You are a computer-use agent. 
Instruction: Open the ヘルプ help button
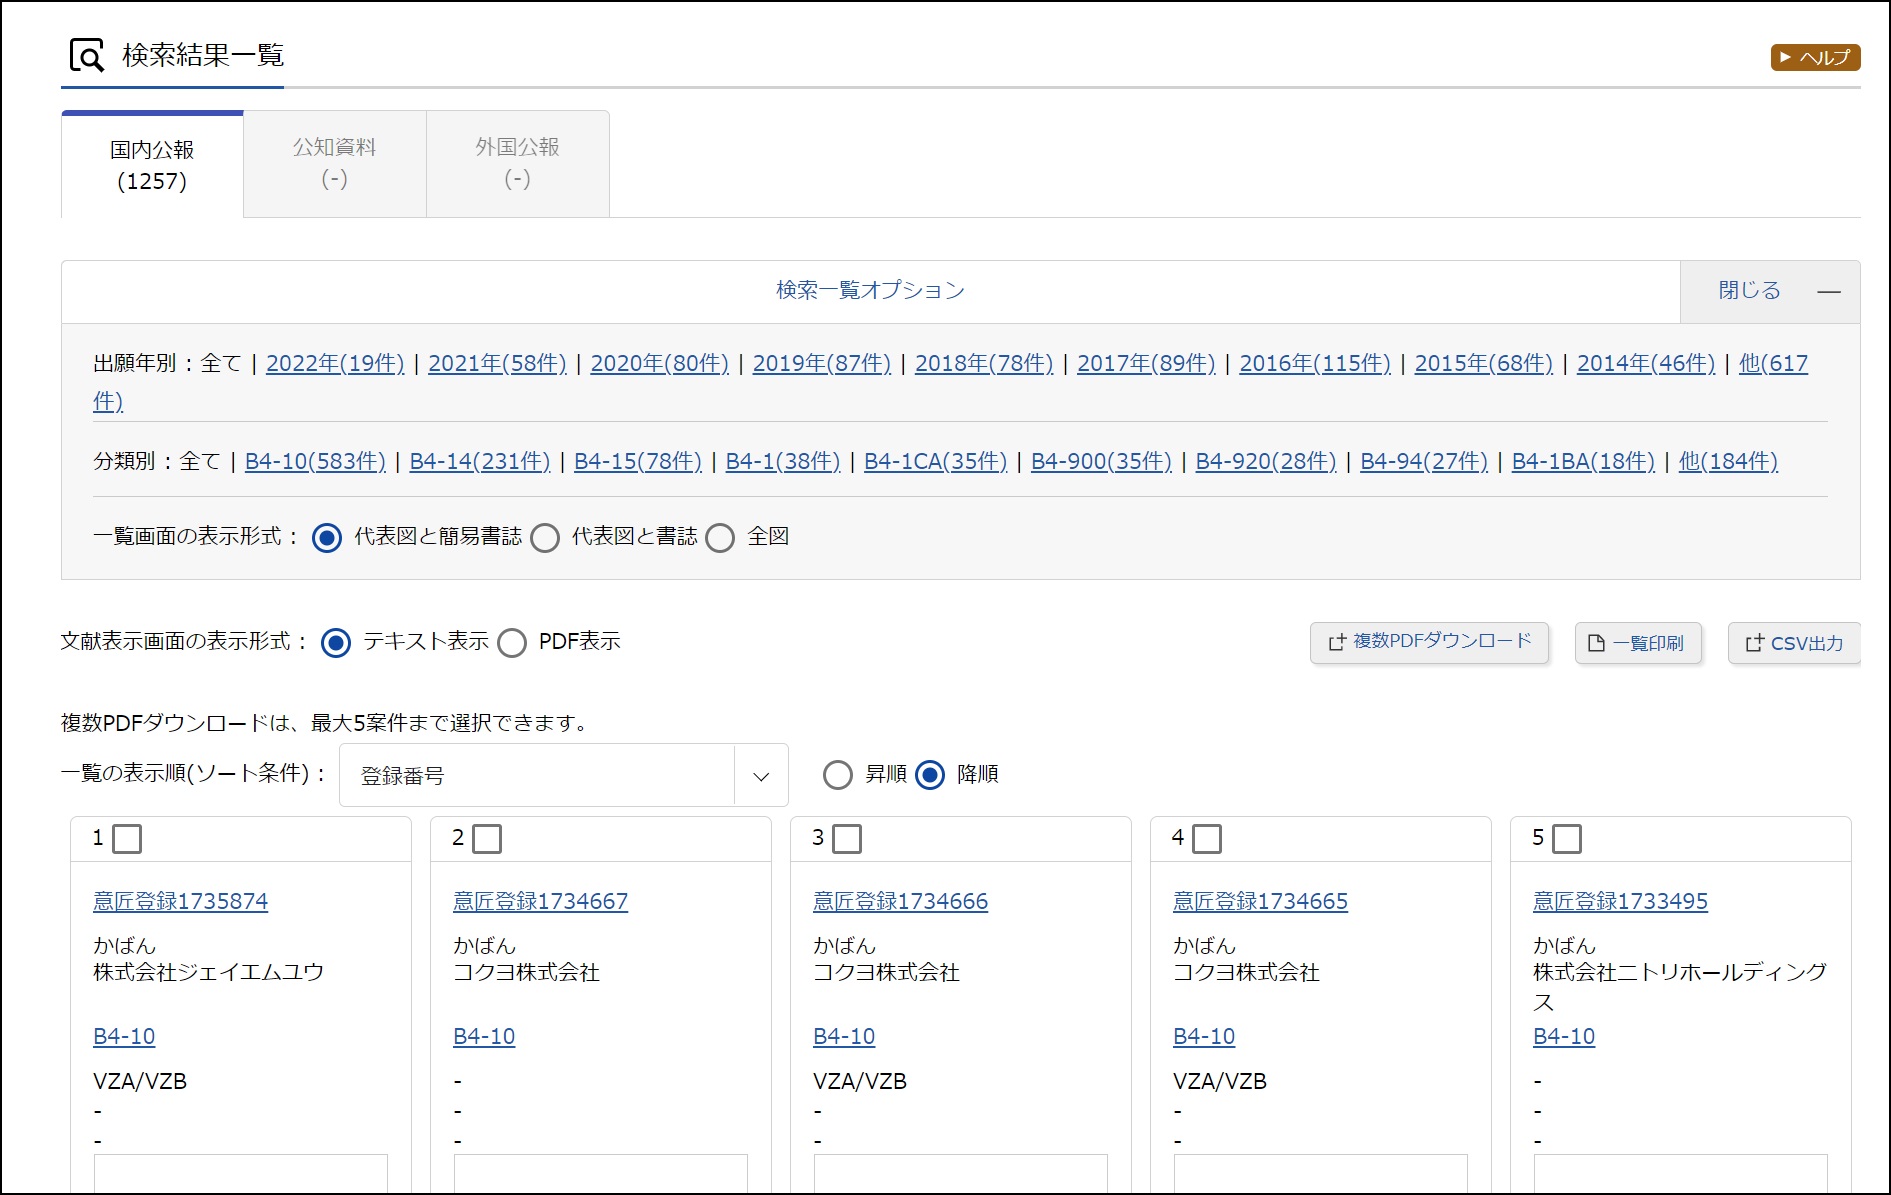pyautogui.click(x=1814, y=58)
